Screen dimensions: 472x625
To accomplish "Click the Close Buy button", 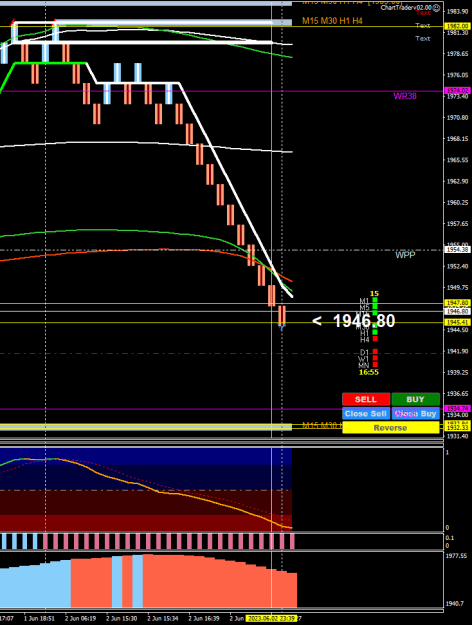I will pos(415,414).
